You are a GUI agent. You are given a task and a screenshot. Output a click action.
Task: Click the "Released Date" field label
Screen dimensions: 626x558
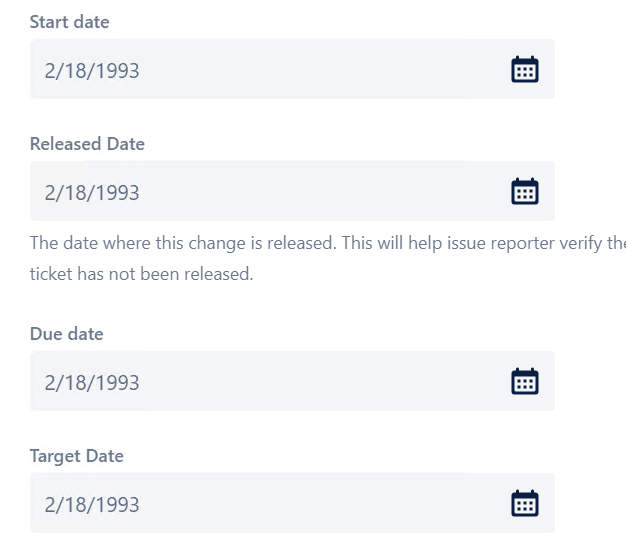[x=87, y=144]
